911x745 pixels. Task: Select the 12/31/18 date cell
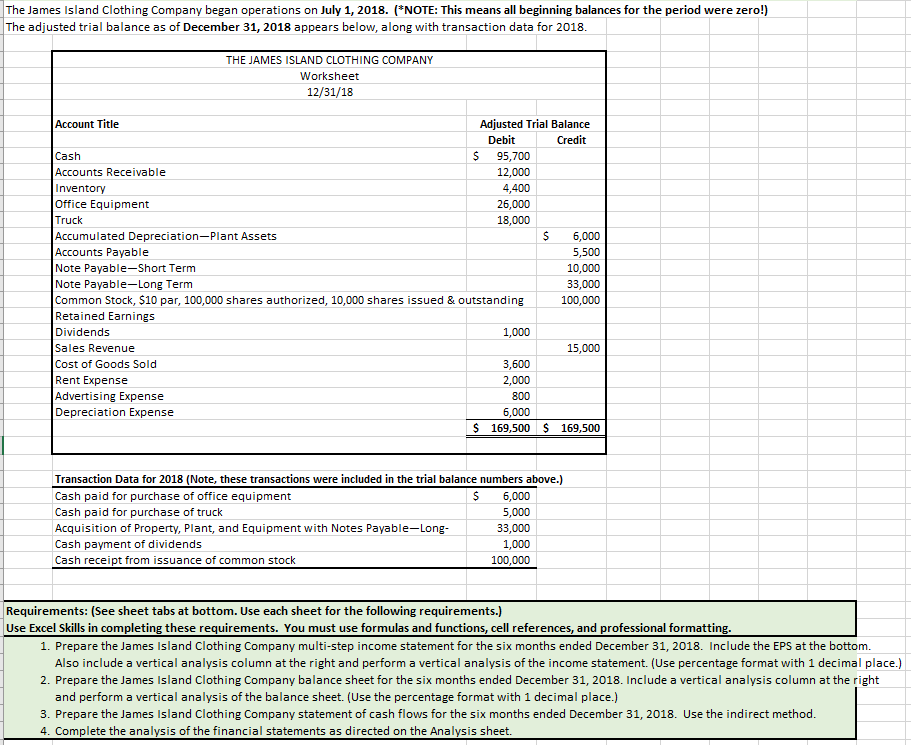point(329,92)
